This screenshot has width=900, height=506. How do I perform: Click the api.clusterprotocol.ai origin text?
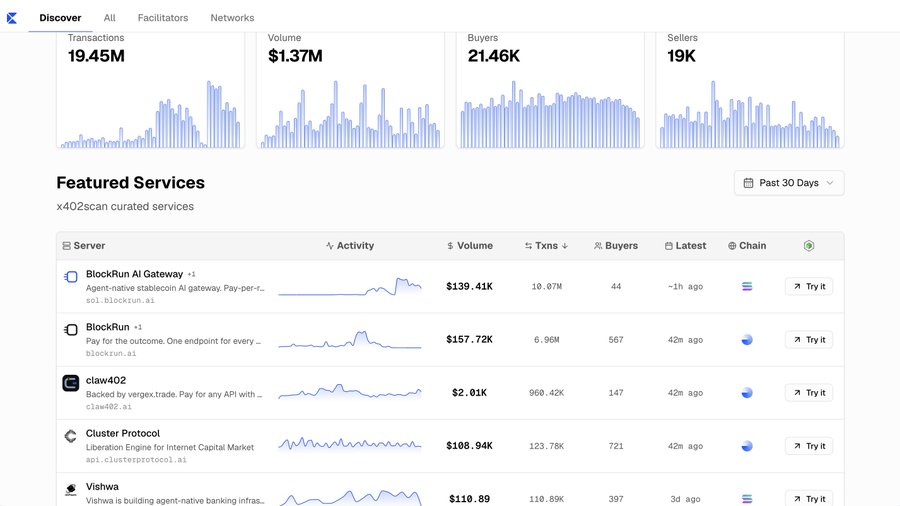click(x=136, y=460)
